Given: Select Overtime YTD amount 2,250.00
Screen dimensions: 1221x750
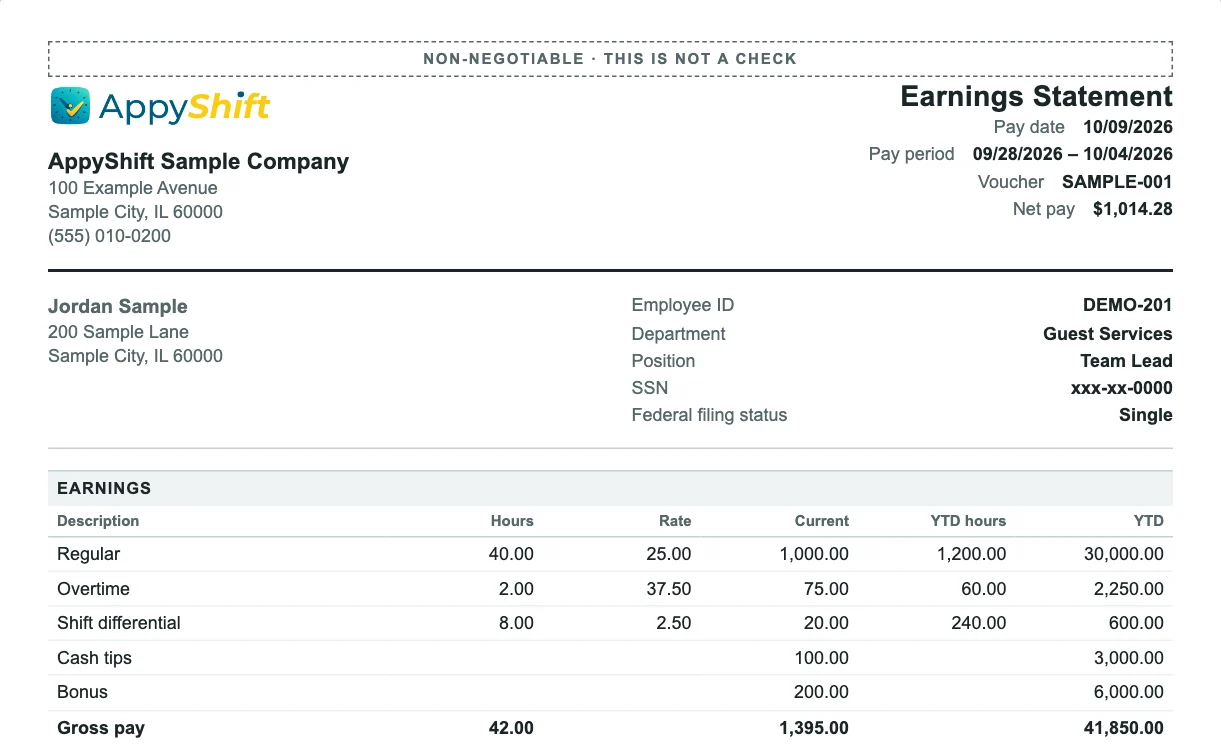Looking at the screenshot, I should click(x=1129, y=589).
